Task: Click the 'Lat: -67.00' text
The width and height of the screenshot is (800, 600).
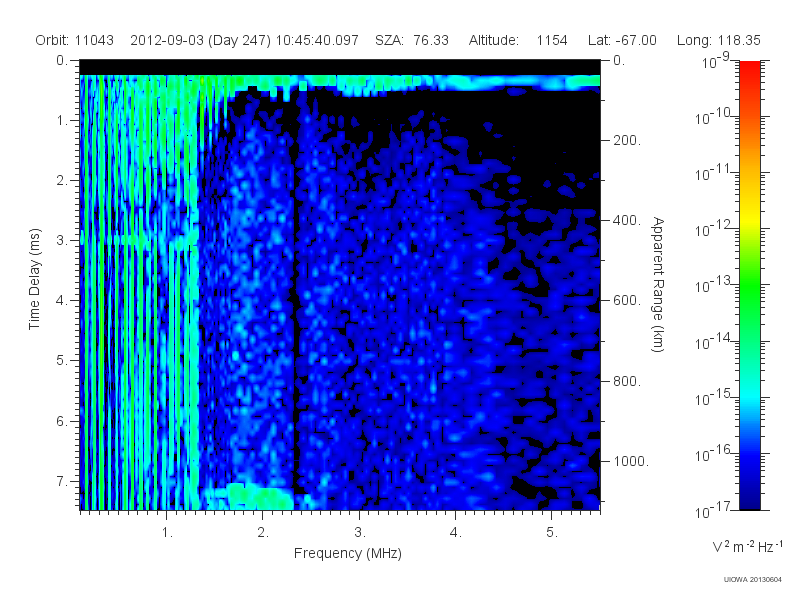Action: click(622, 40)
